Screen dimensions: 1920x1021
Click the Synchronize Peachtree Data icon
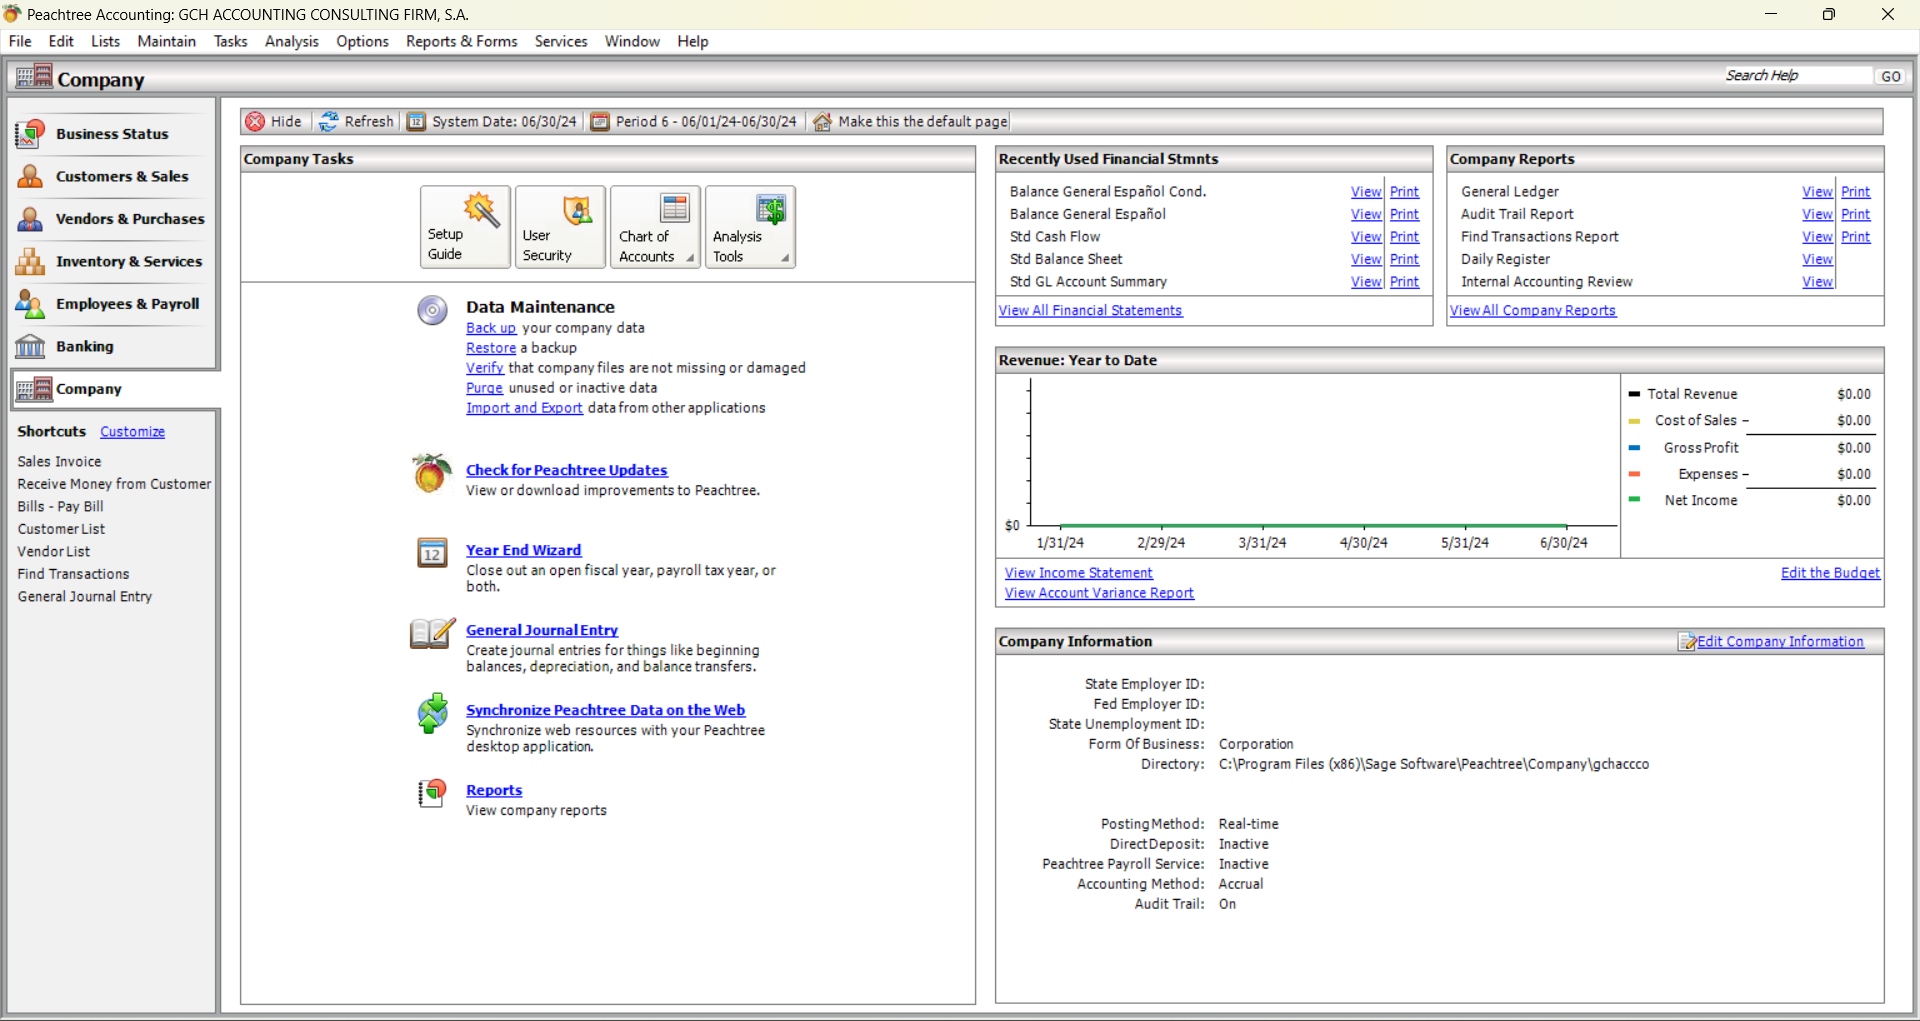point(432,713)
